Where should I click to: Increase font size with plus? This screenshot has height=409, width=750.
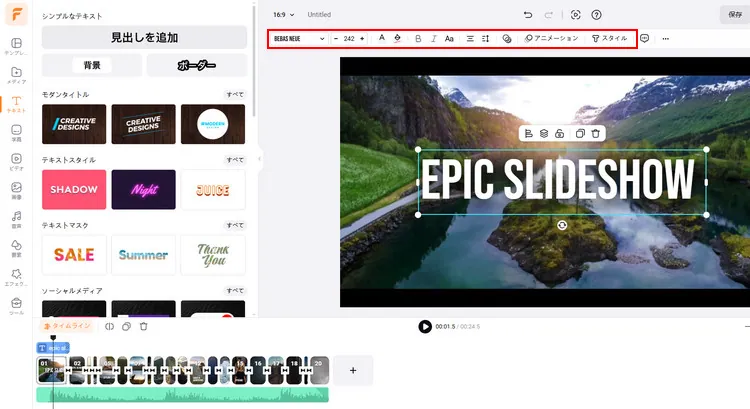pos(362,39)
